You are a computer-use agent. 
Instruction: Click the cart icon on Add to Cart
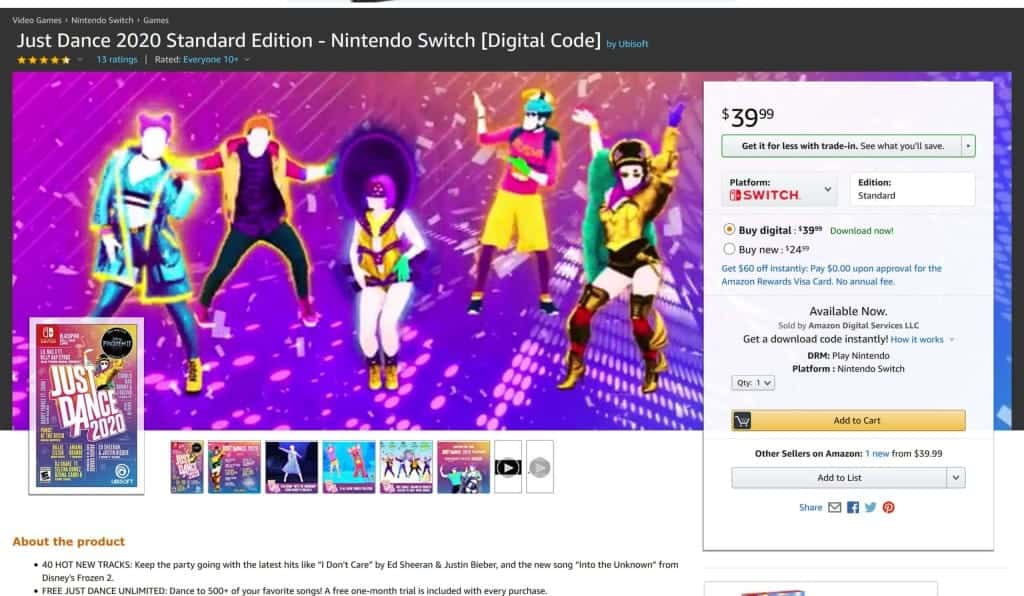(741, 421)
